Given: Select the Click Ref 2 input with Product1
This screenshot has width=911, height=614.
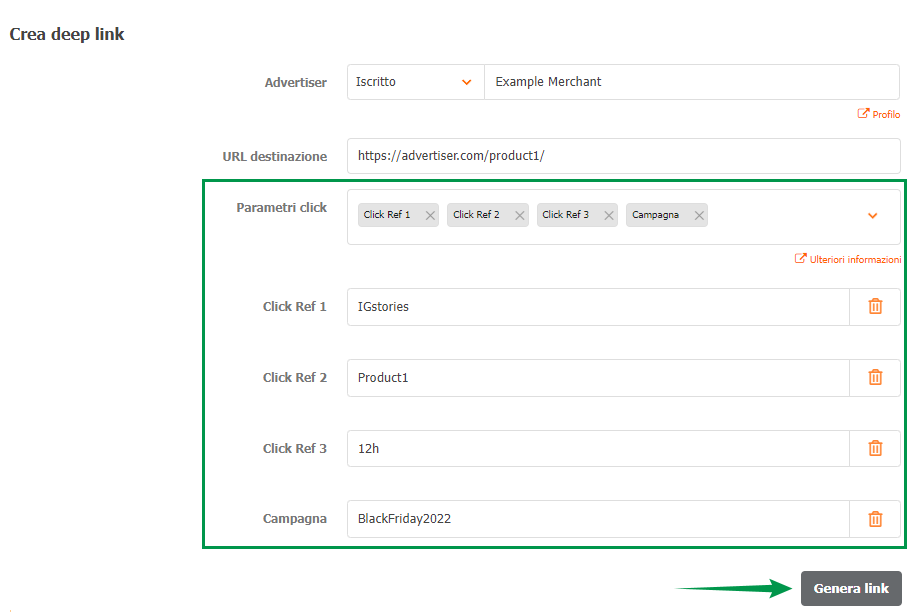Looking at the screenshot, I should point(598,378).
